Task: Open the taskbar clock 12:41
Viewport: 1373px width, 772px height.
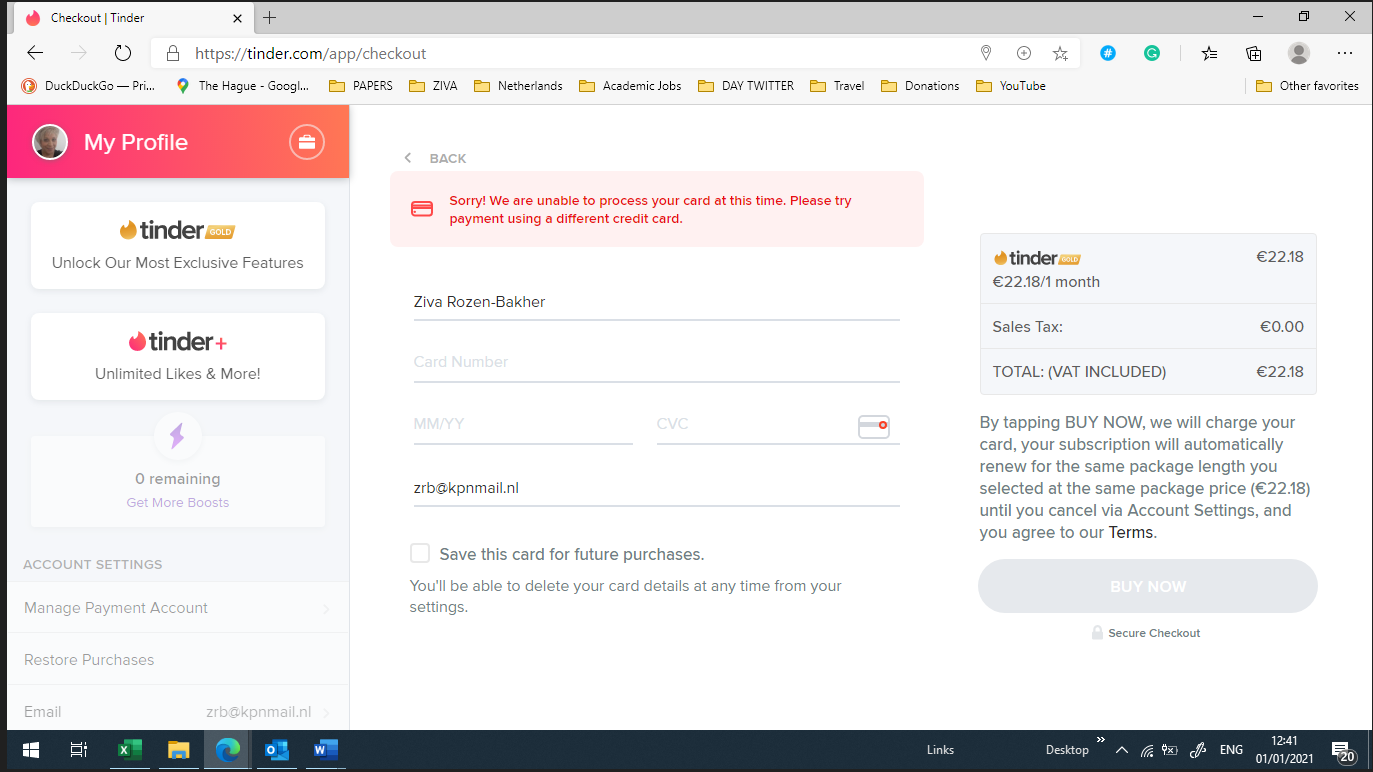Action: 1285,749
